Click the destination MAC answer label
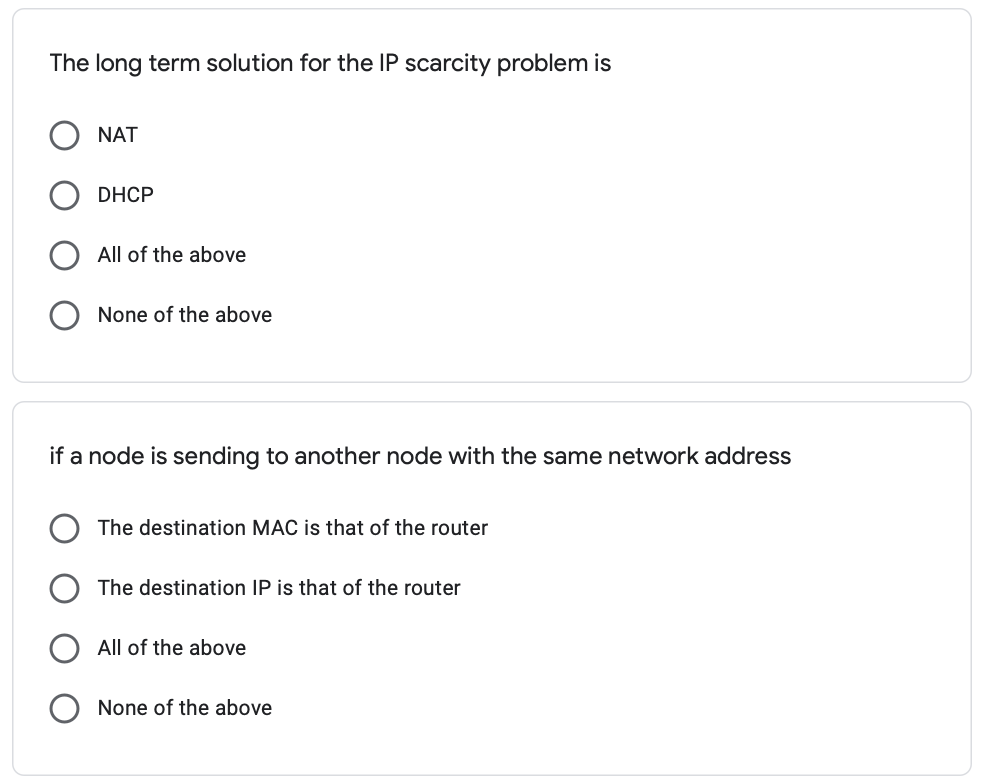Viewport: 1004px width, 784px height. [292, 528]
